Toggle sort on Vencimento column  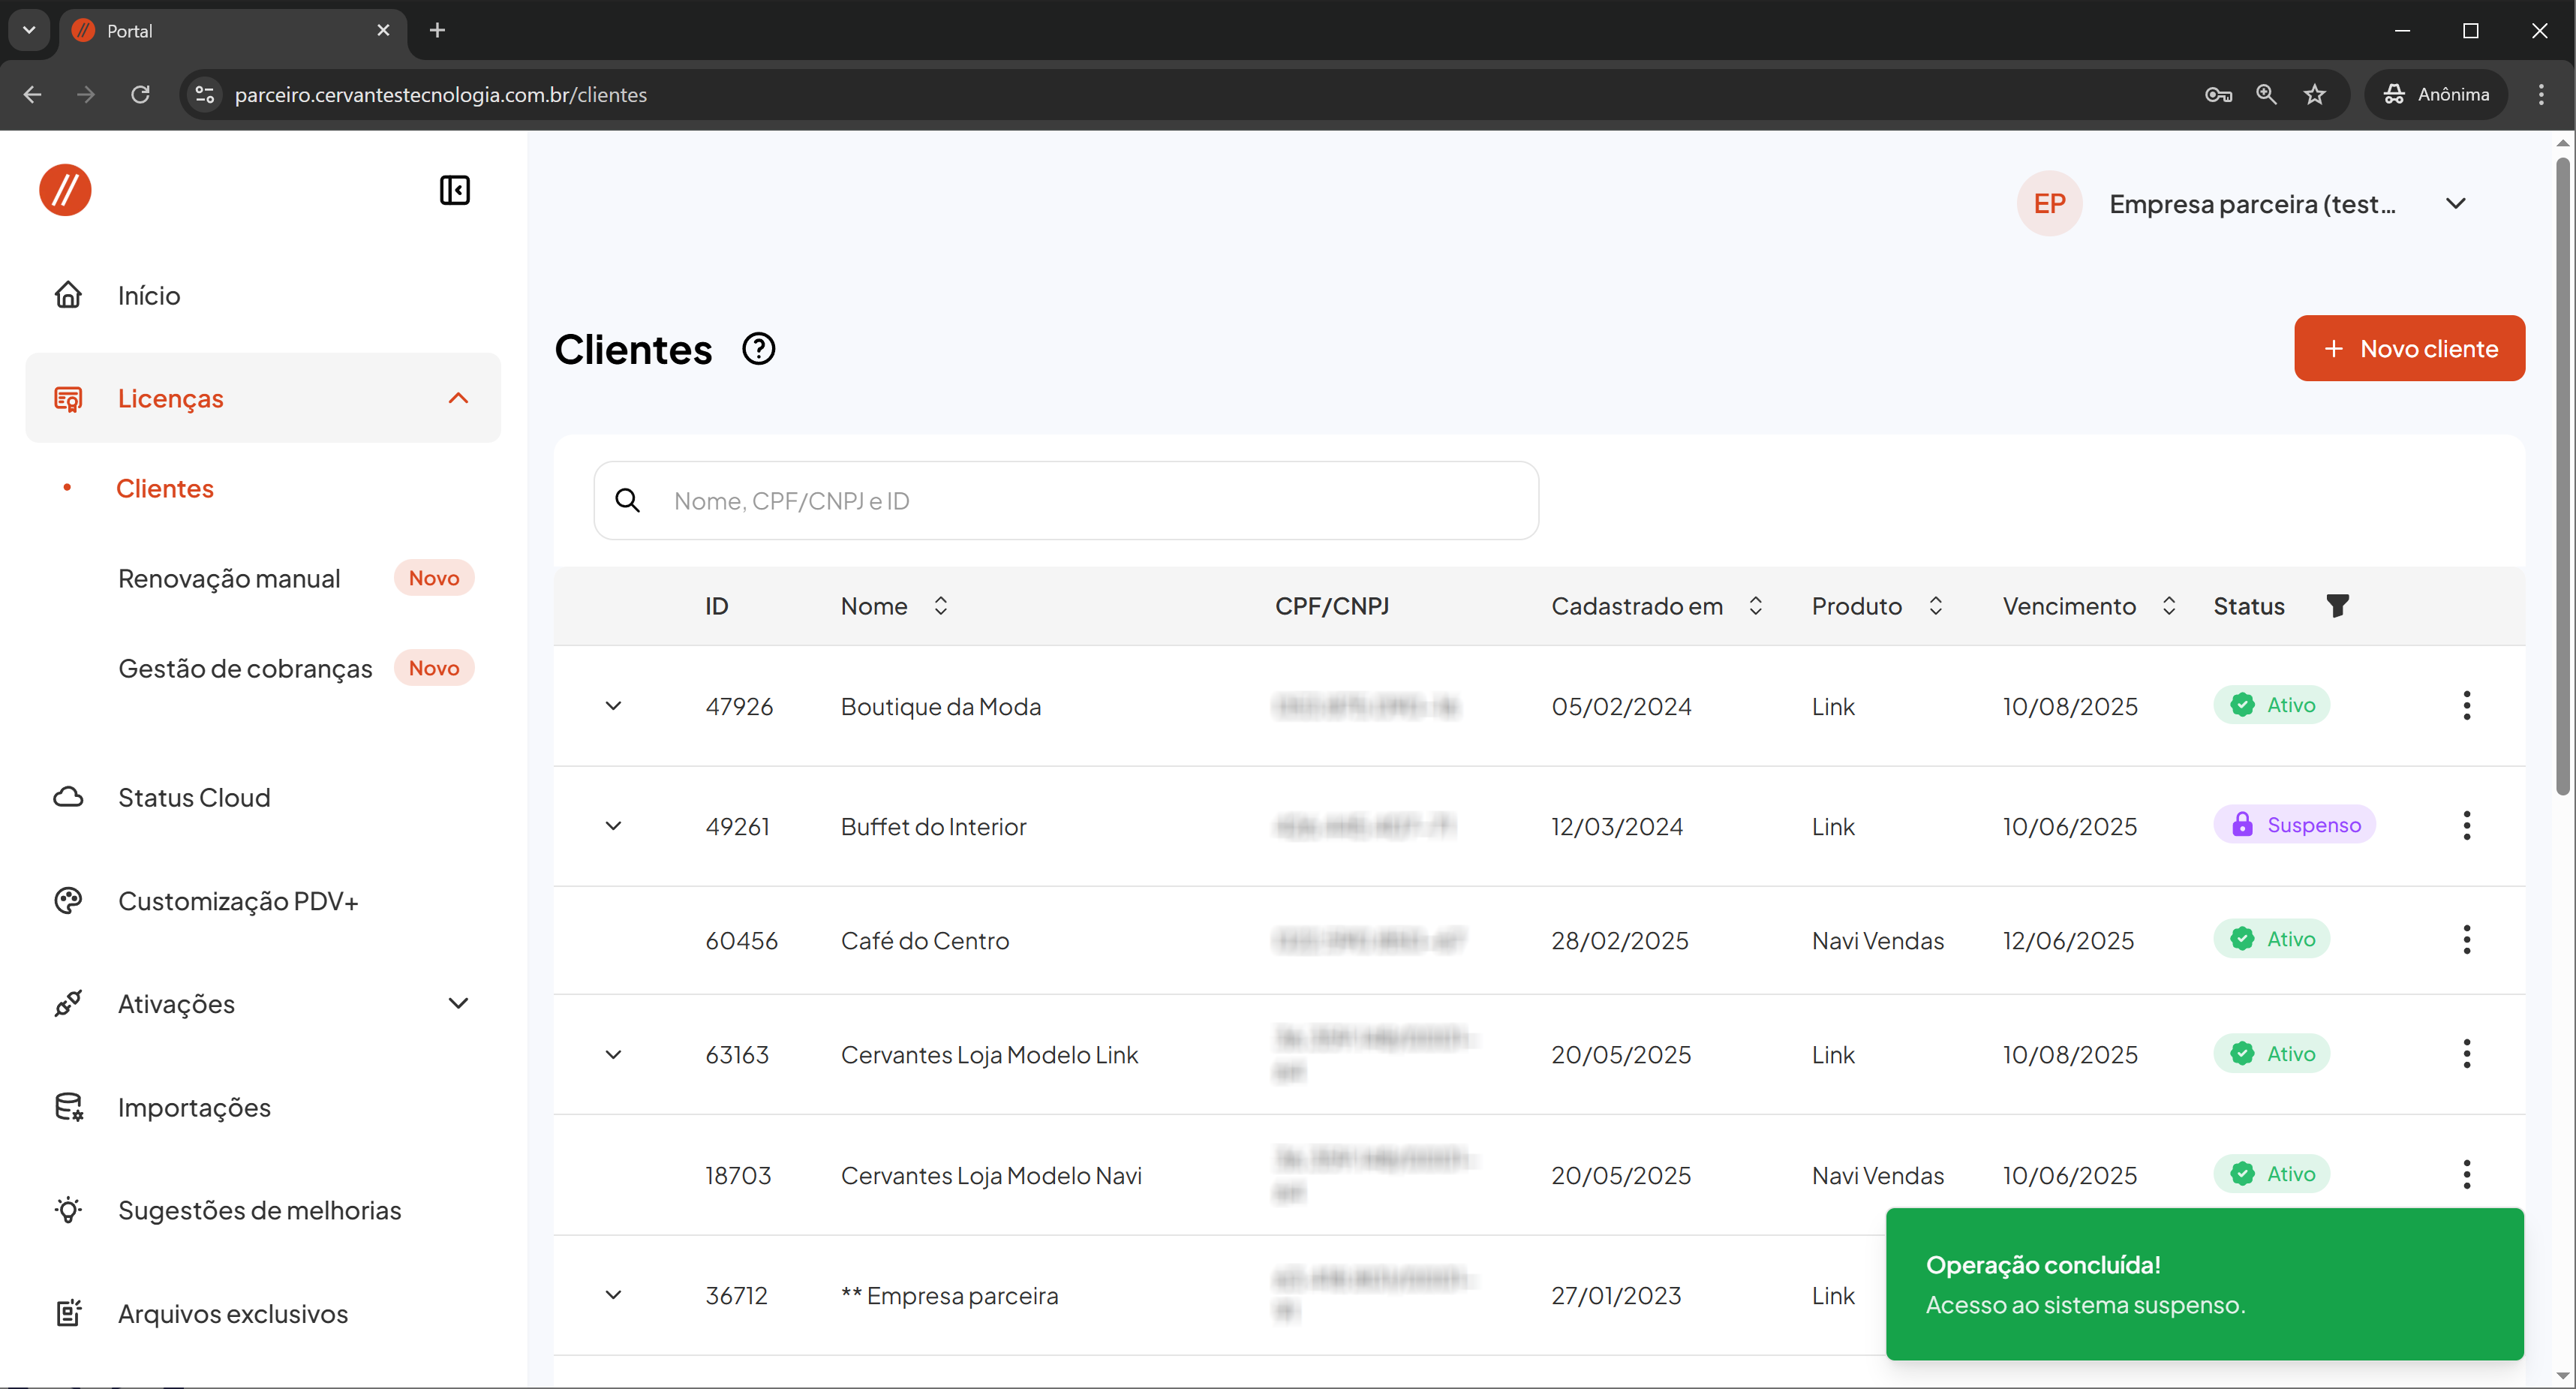point(2168,606)
